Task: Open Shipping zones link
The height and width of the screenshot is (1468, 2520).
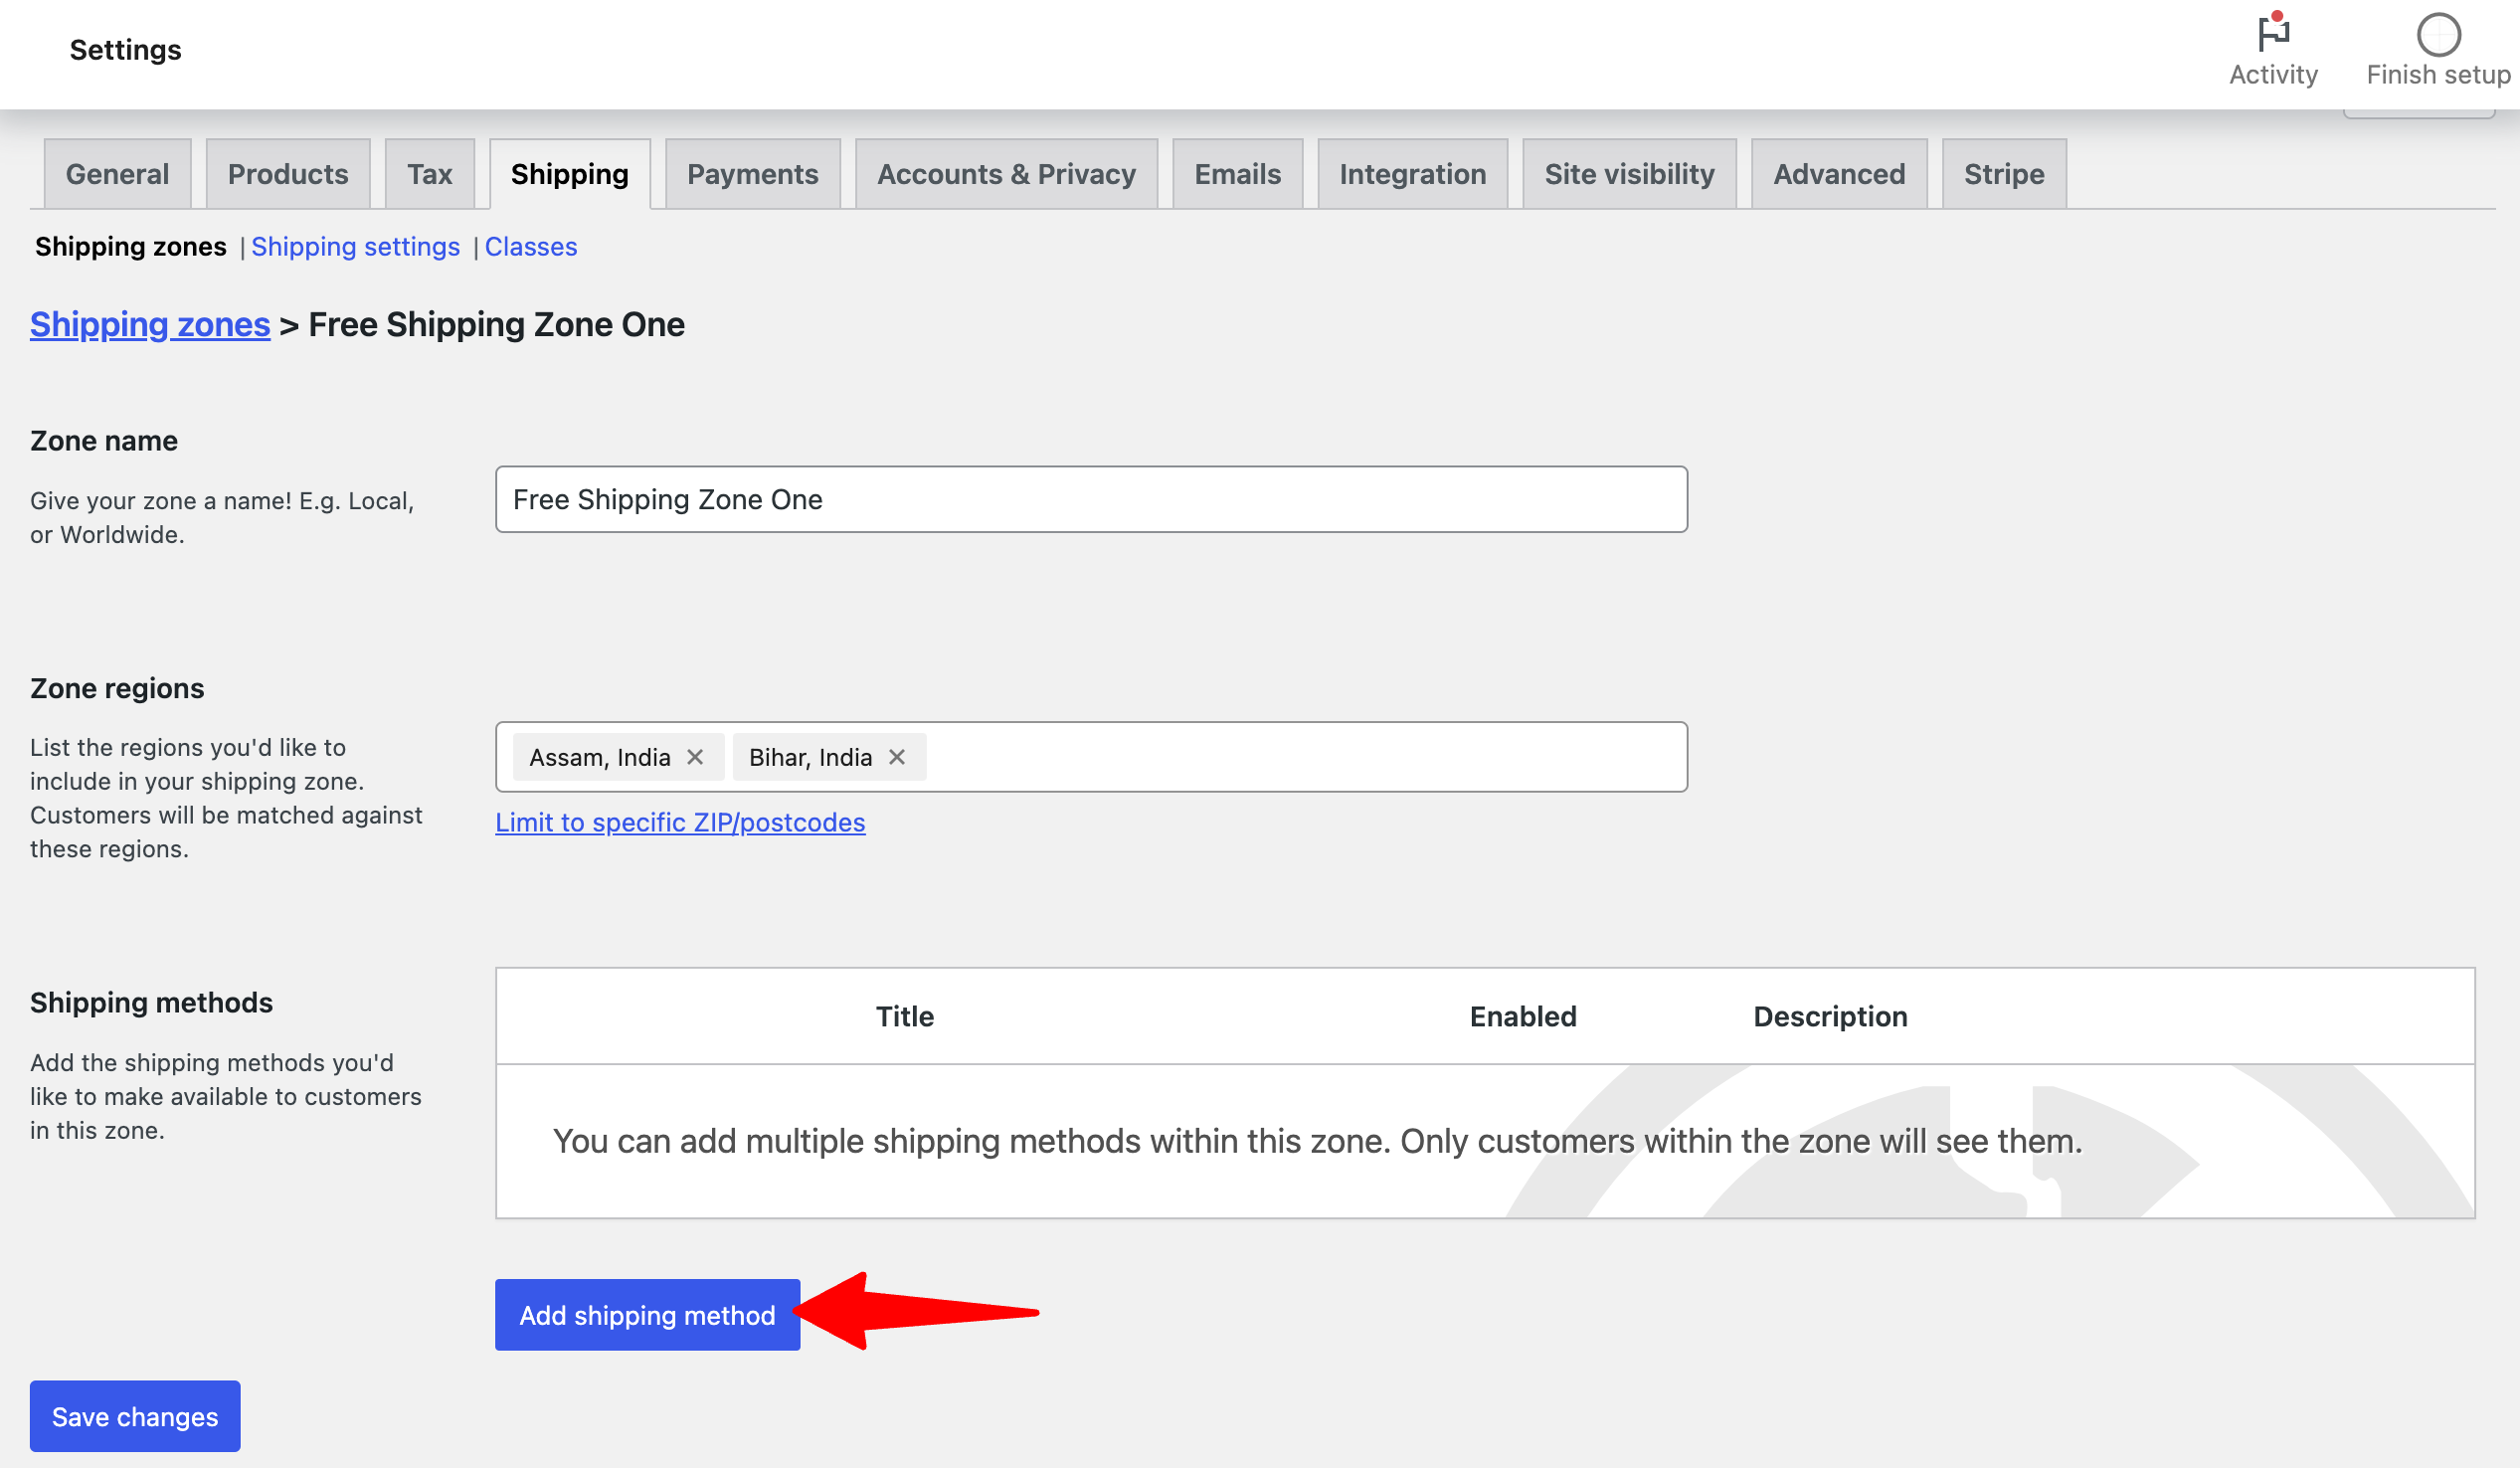Action: click(150, 323)
